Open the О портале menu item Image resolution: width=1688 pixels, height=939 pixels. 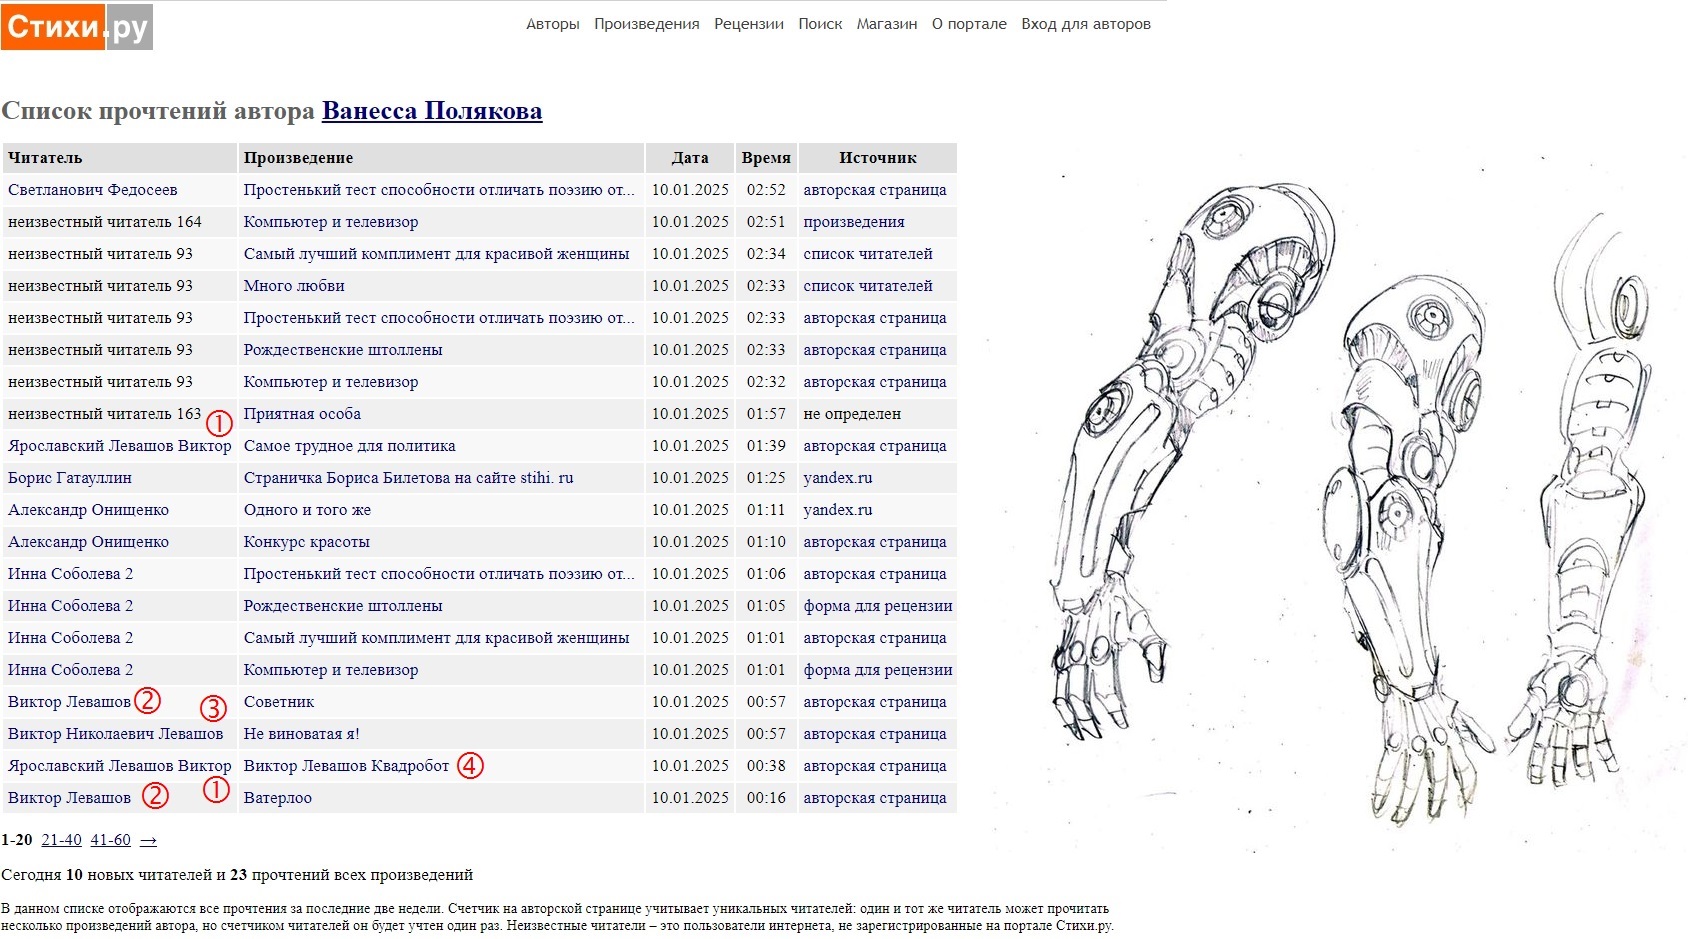tap(969, 24)
